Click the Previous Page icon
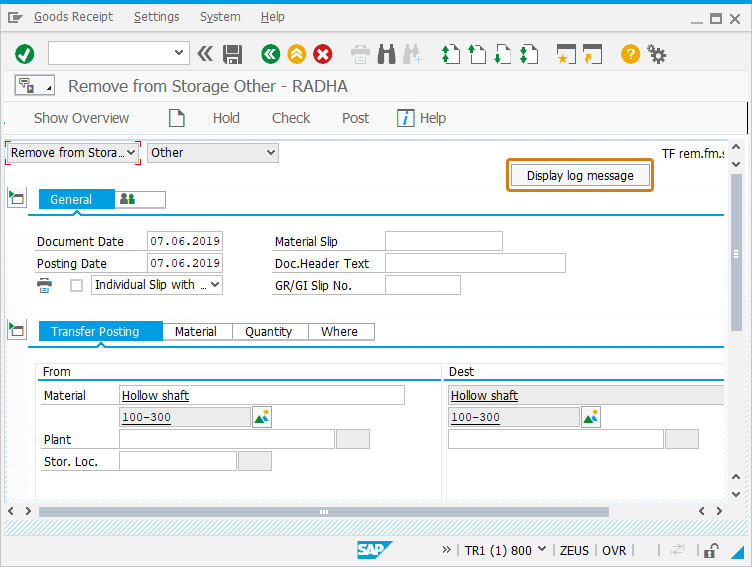The height and width of the screenshot is (567, 752). click(476, 54)
